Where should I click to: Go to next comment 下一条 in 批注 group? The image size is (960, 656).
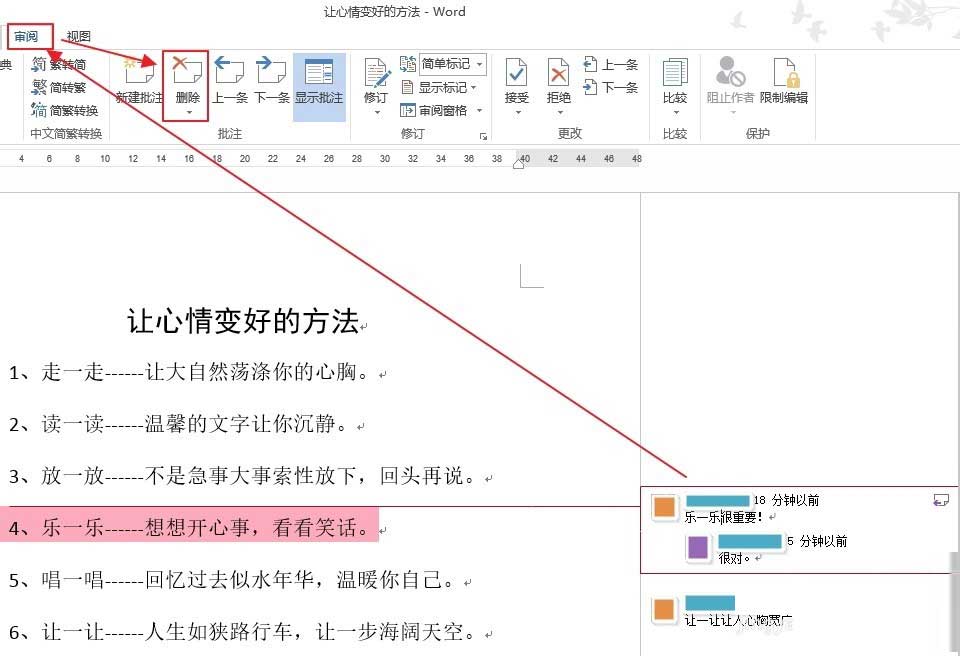(271, 80)
